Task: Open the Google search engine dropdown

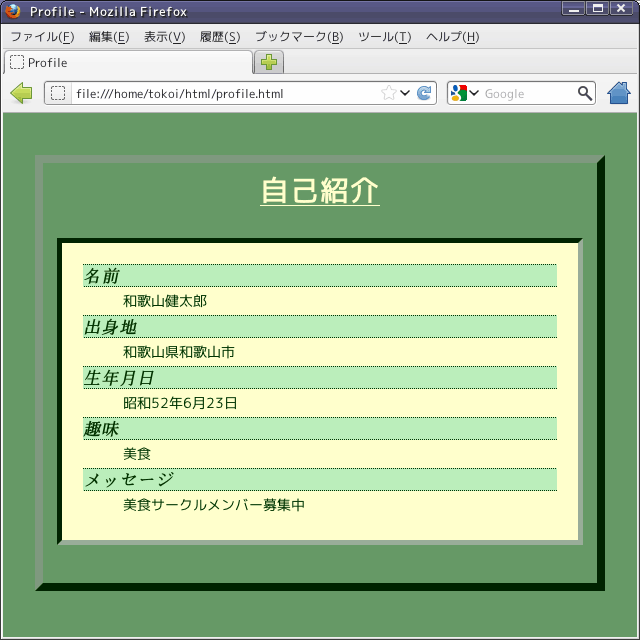Action: 464,94
